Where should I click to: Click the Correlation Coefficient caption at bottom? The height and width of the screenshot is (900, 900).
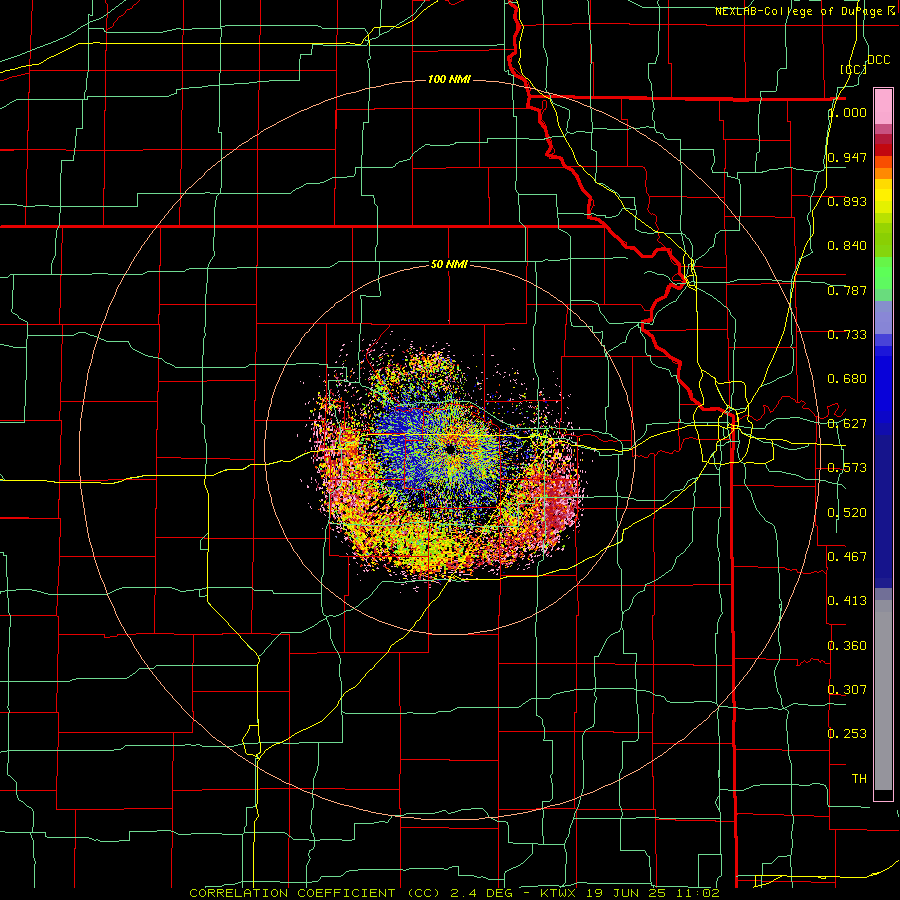click(x=454, y=893)
